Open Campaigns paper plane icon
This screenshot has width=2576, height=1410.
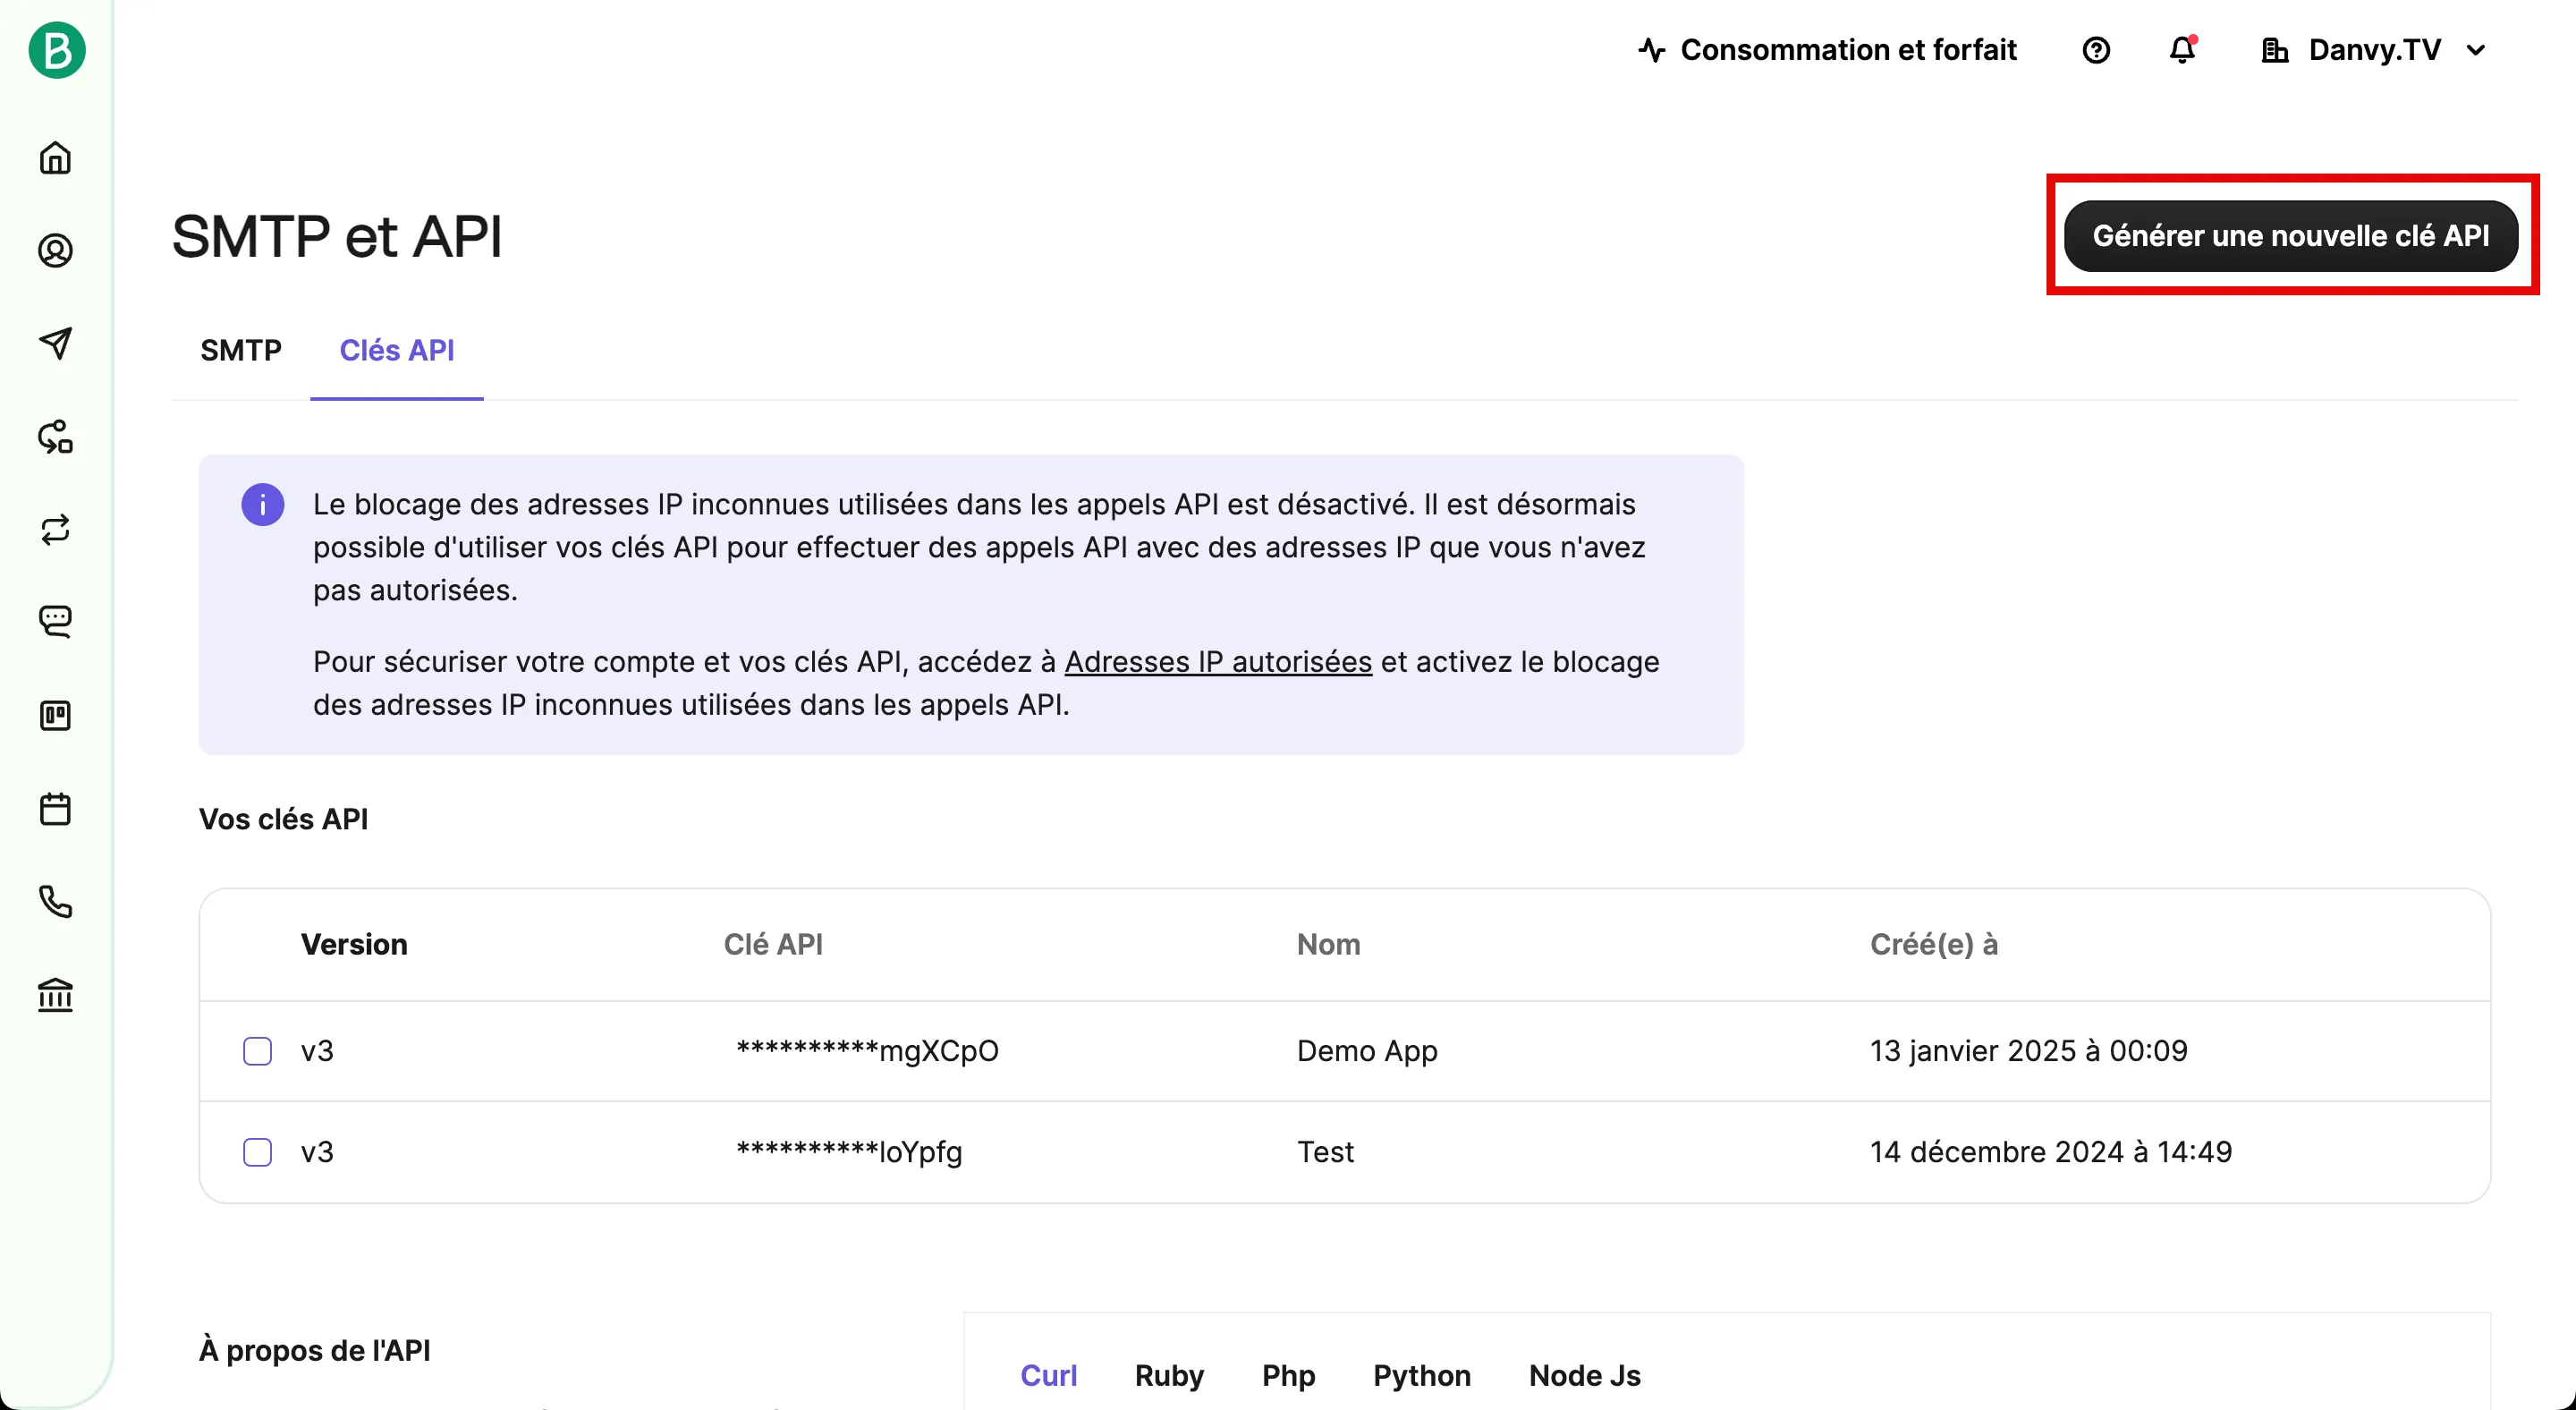point(56,343)
